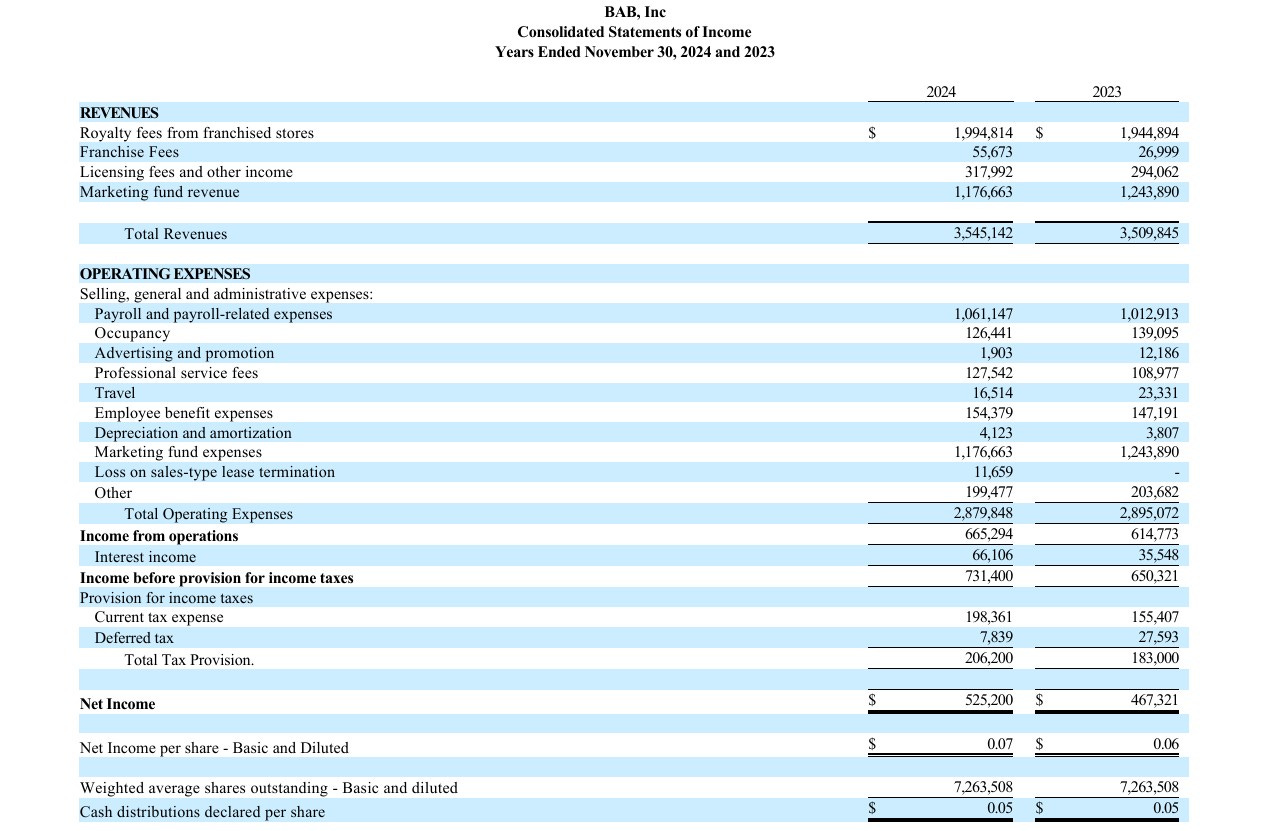Select the value 4,123
The width and height of the screenshot is (1262, 831).
click(x=996, y=433)
